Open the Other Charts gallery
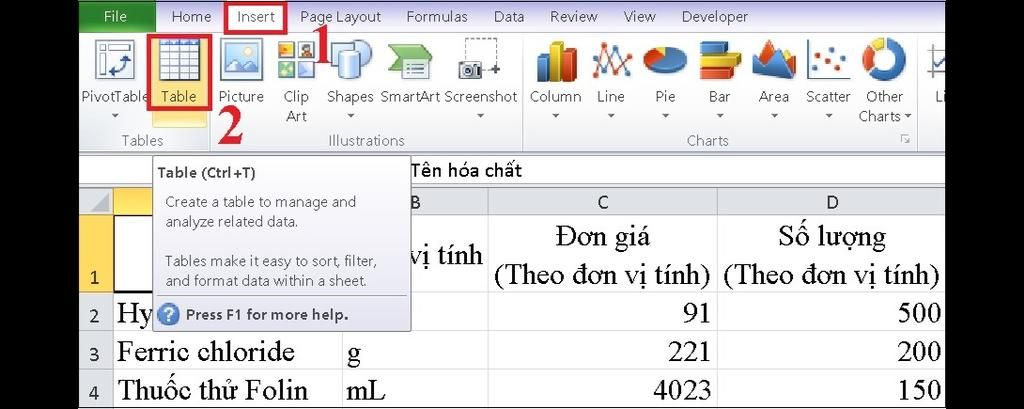Viewport: 1024px width, 409px height. pyautogui.click(x=884, y=82)
